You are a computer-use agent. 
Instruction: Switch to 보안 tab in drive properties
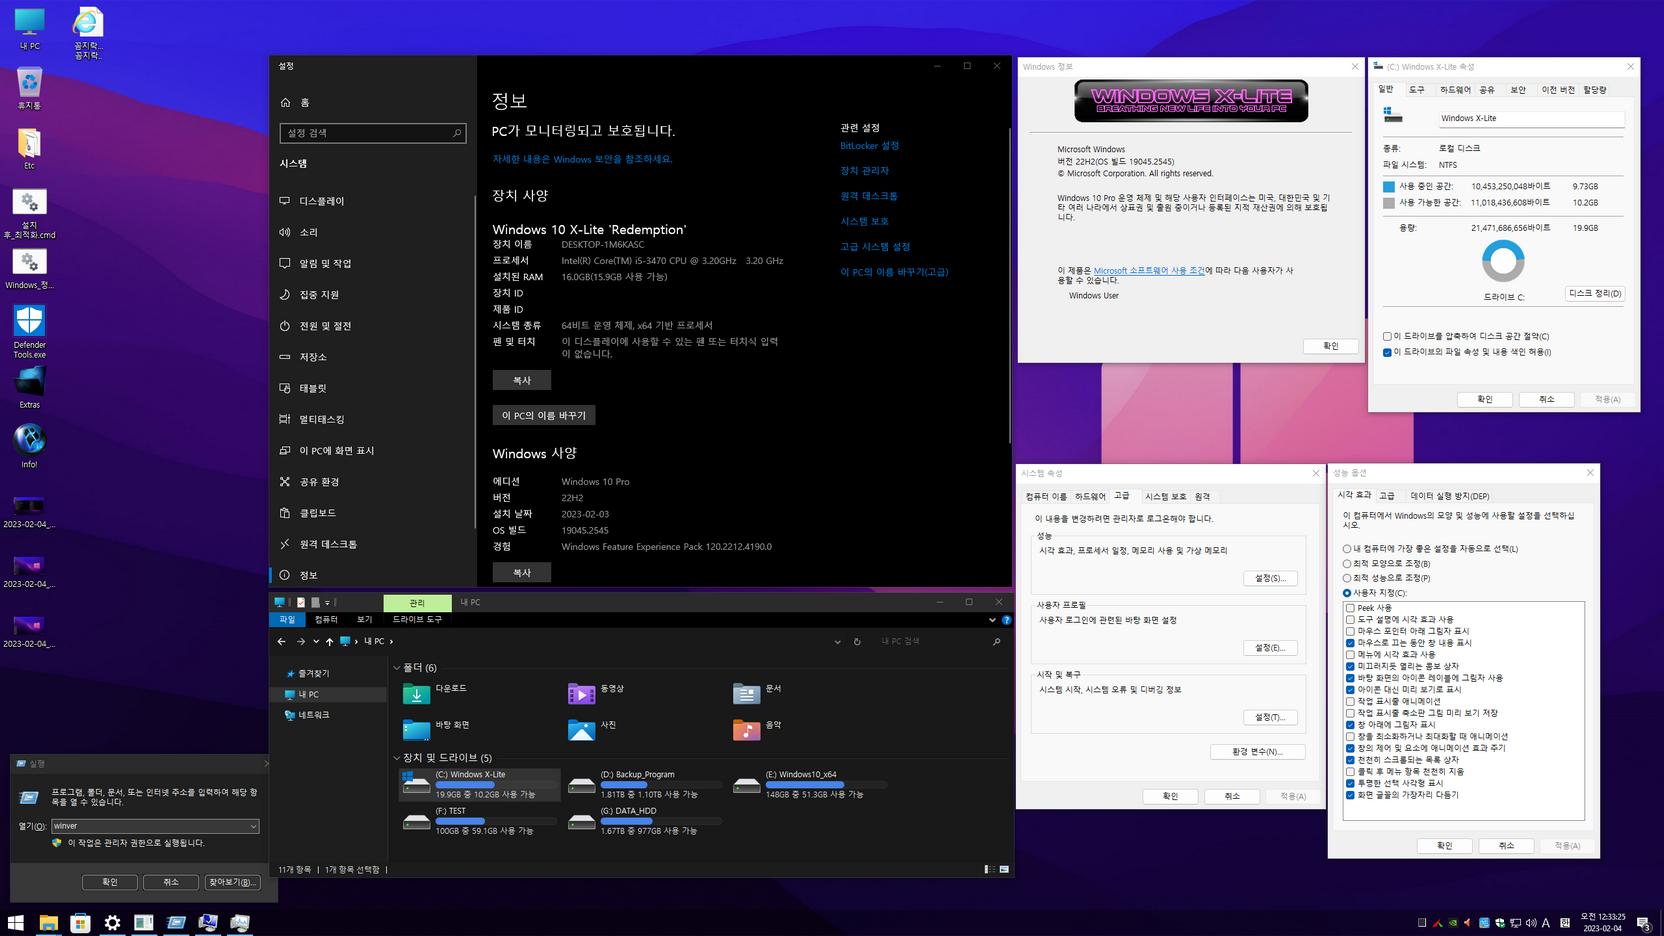tap(1518, 90)
